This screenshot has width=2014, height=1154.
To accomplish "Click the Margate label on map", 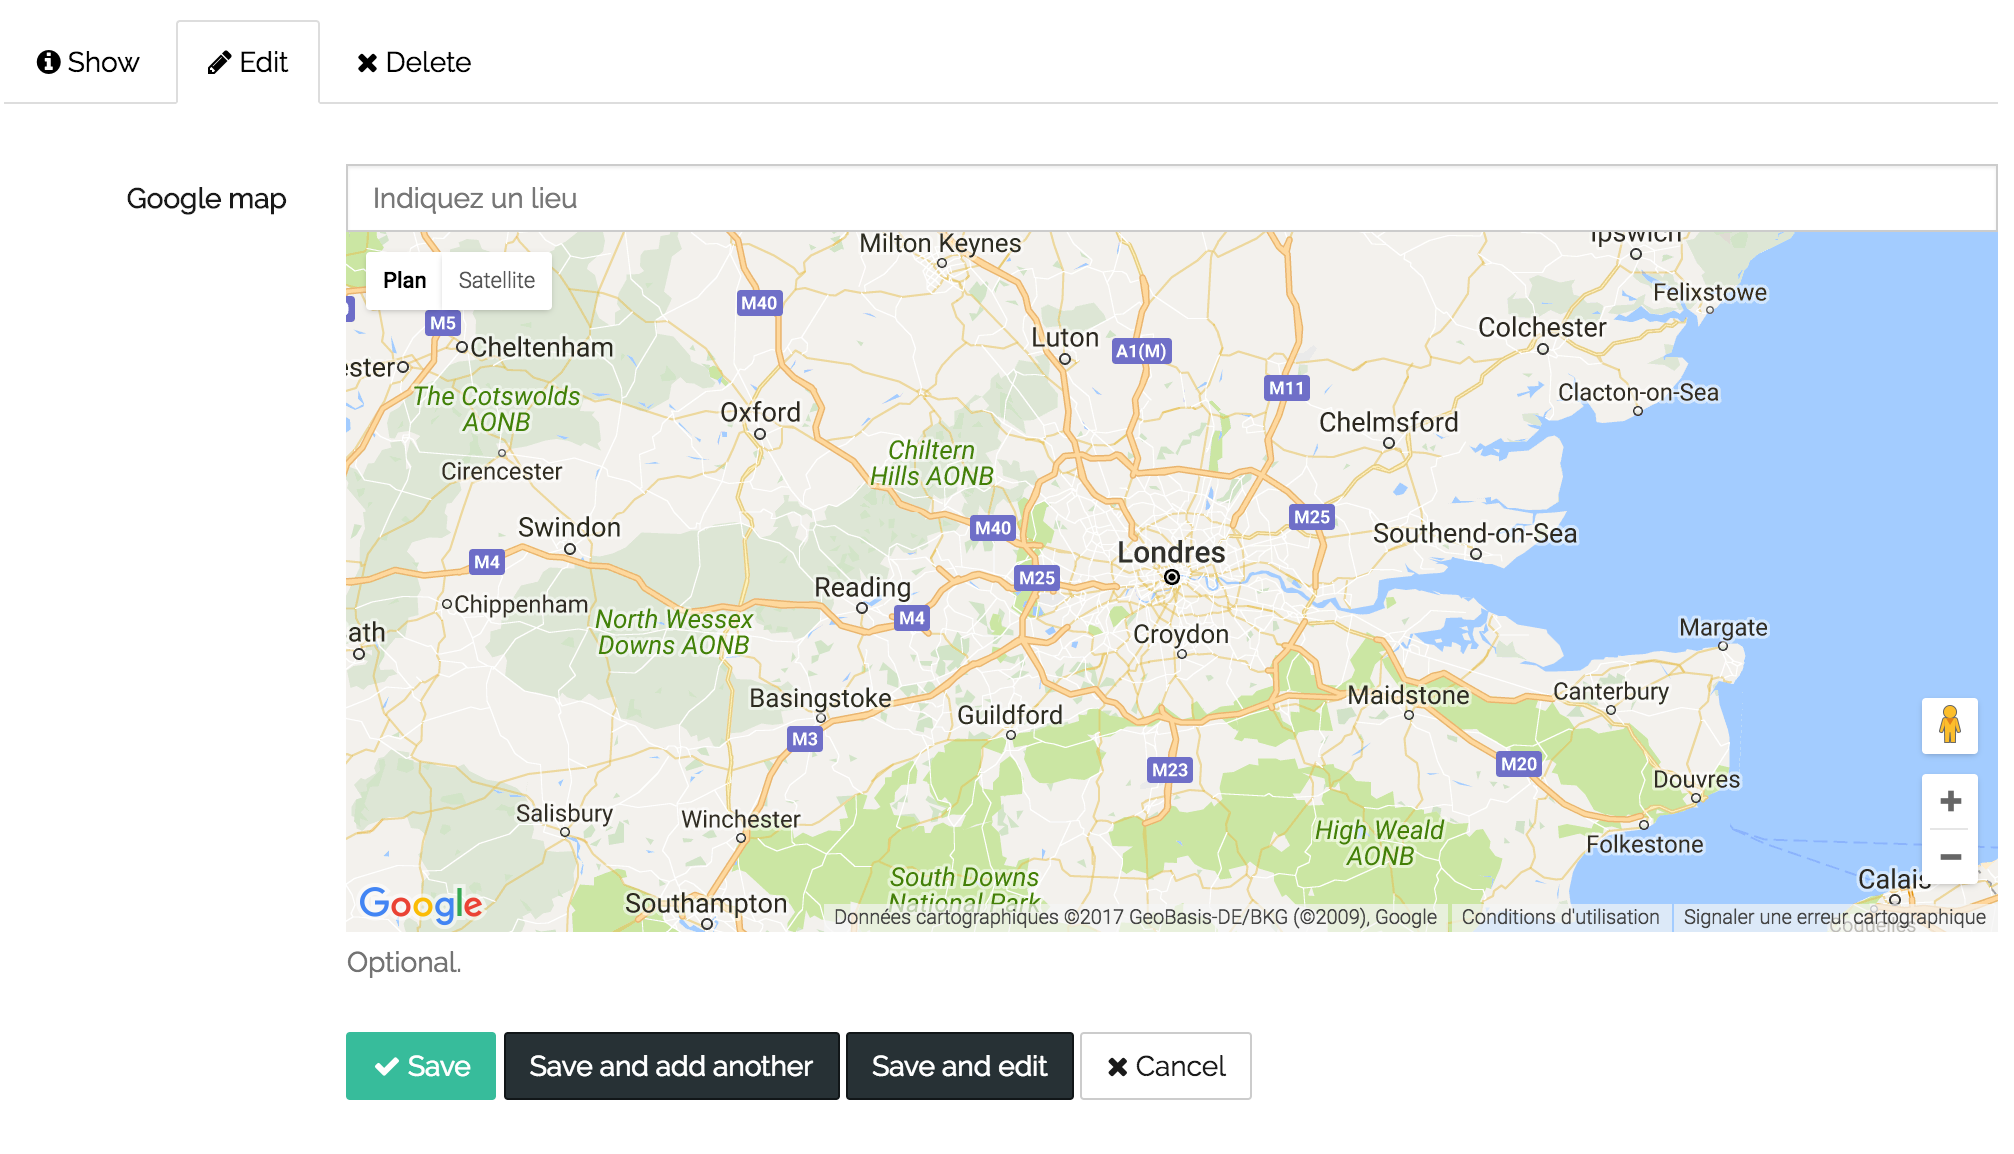I will (1723, 627).
